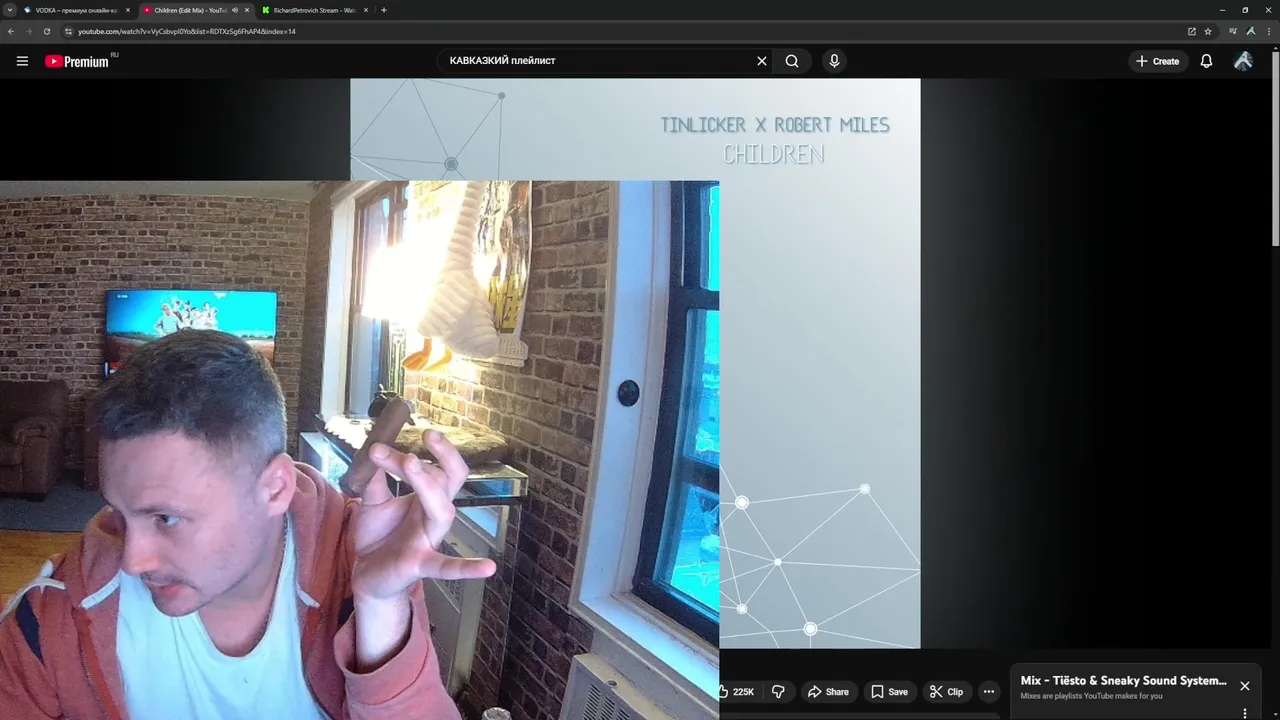Close the Children (Edit Mix) tab

click(x=247, y=10)
